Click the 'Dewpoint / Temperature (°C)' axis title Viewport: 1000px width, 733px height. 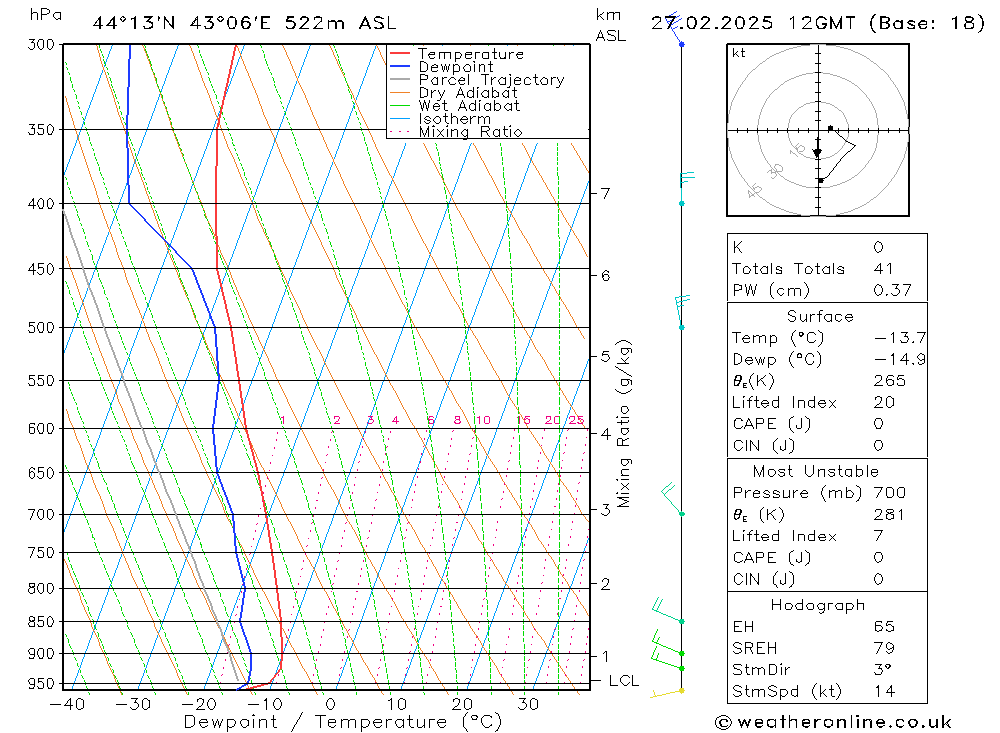342,722
